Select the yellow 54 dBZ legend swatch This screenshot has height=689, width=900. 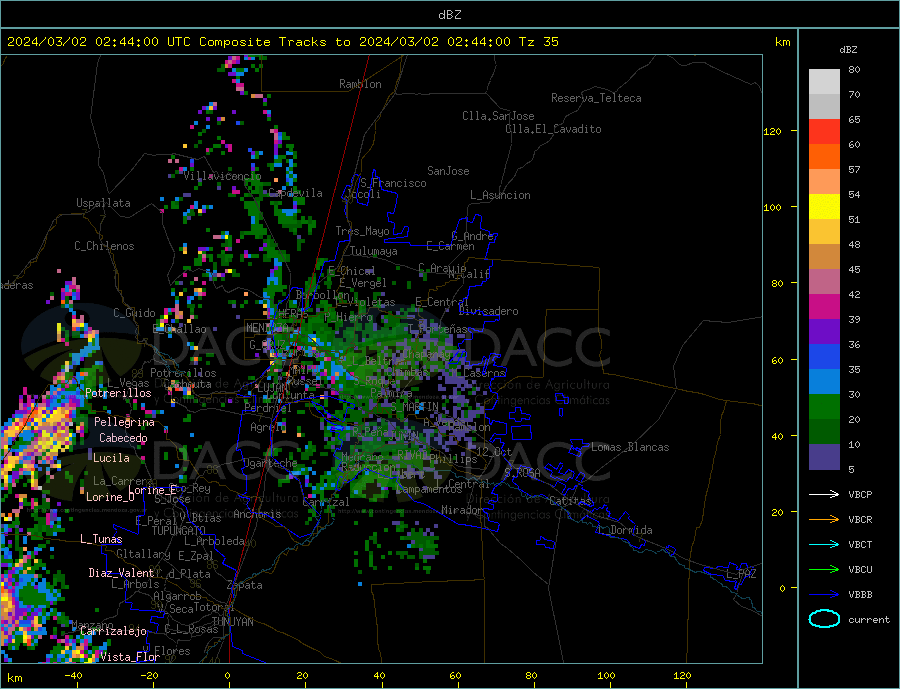click(824, 207)
